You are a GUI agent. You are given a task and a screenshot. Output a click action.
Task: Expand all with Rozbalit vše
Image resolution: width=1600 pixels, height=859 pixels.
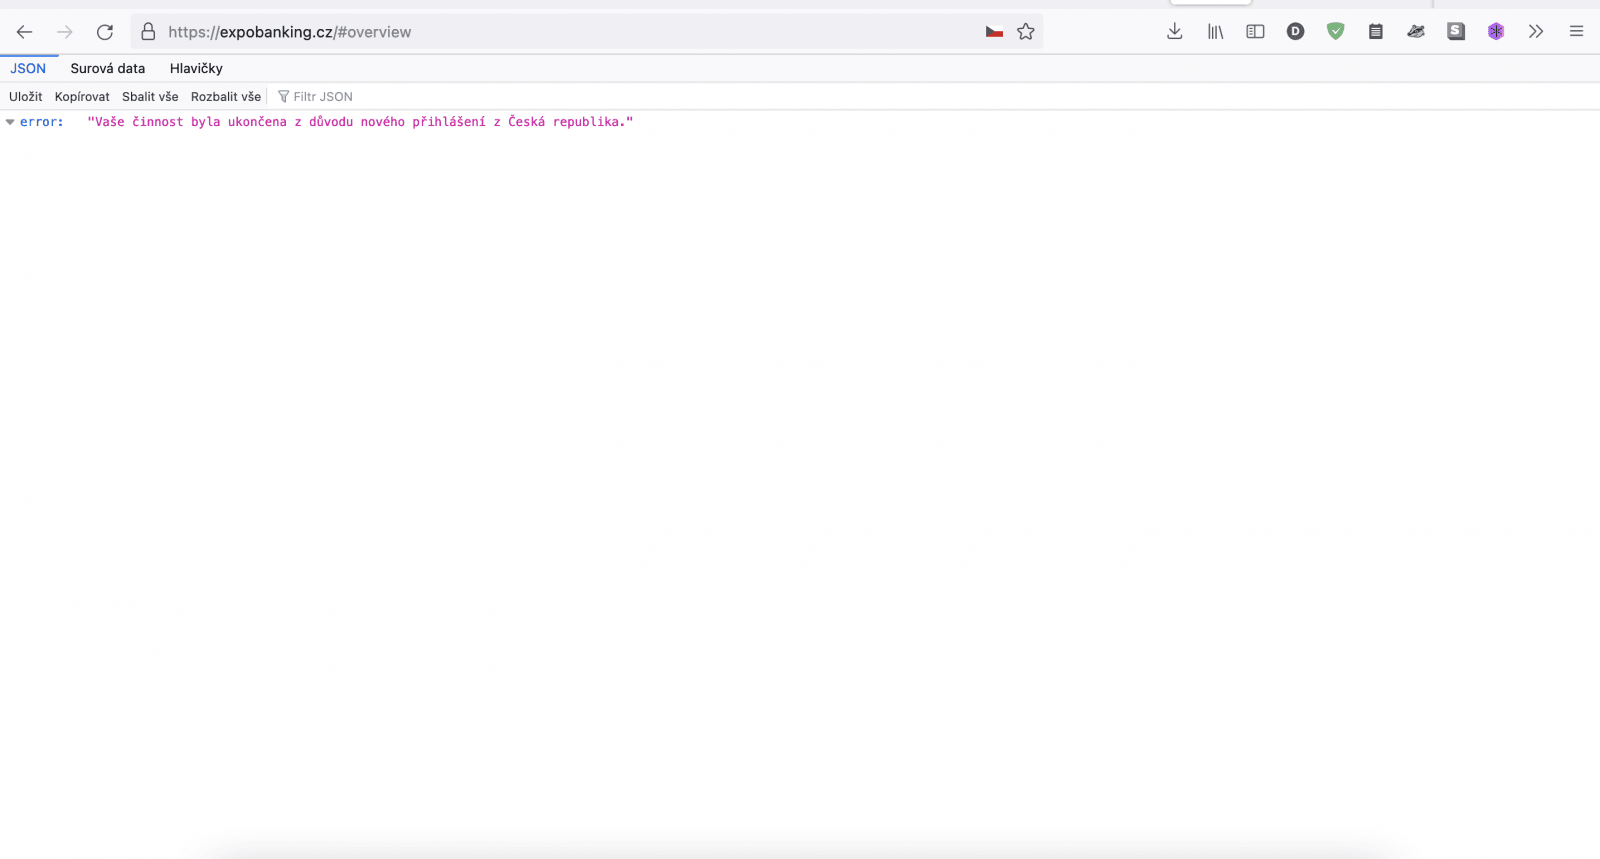click(x=226, y=97)
